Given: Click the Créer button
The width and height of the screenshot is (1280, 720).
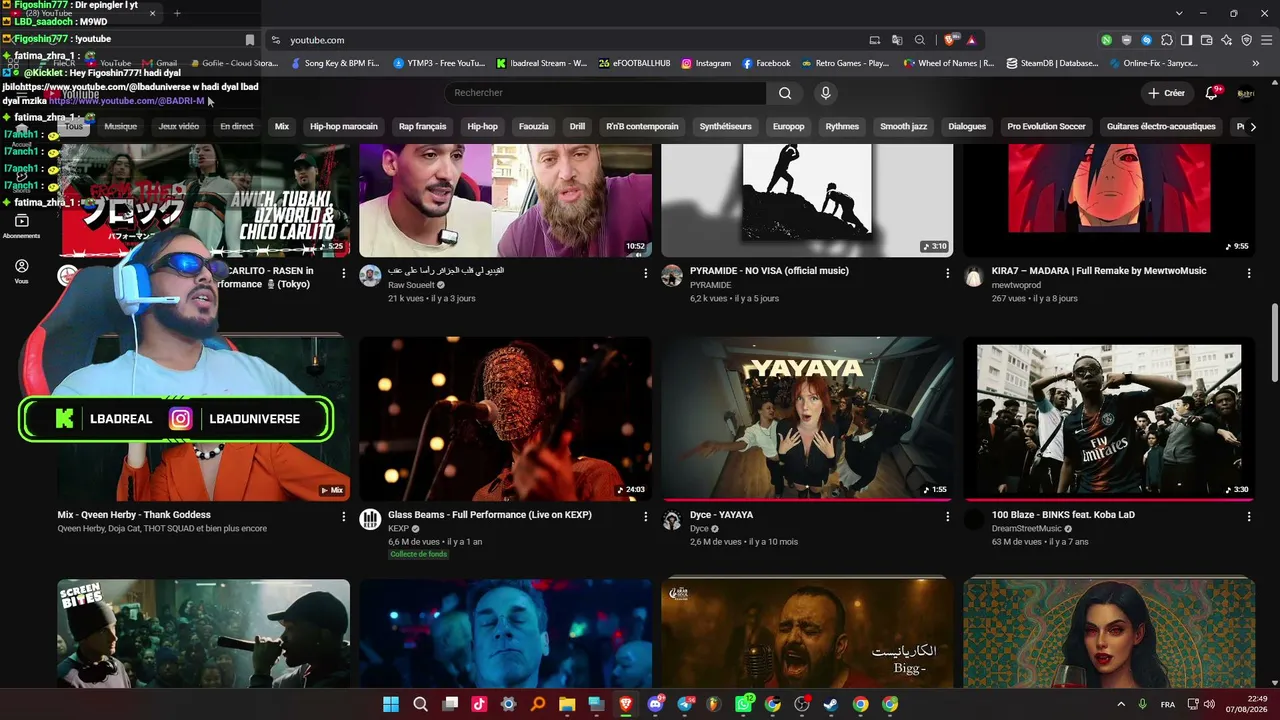Looking at the screenshot, I should (x=1167, y=93).
